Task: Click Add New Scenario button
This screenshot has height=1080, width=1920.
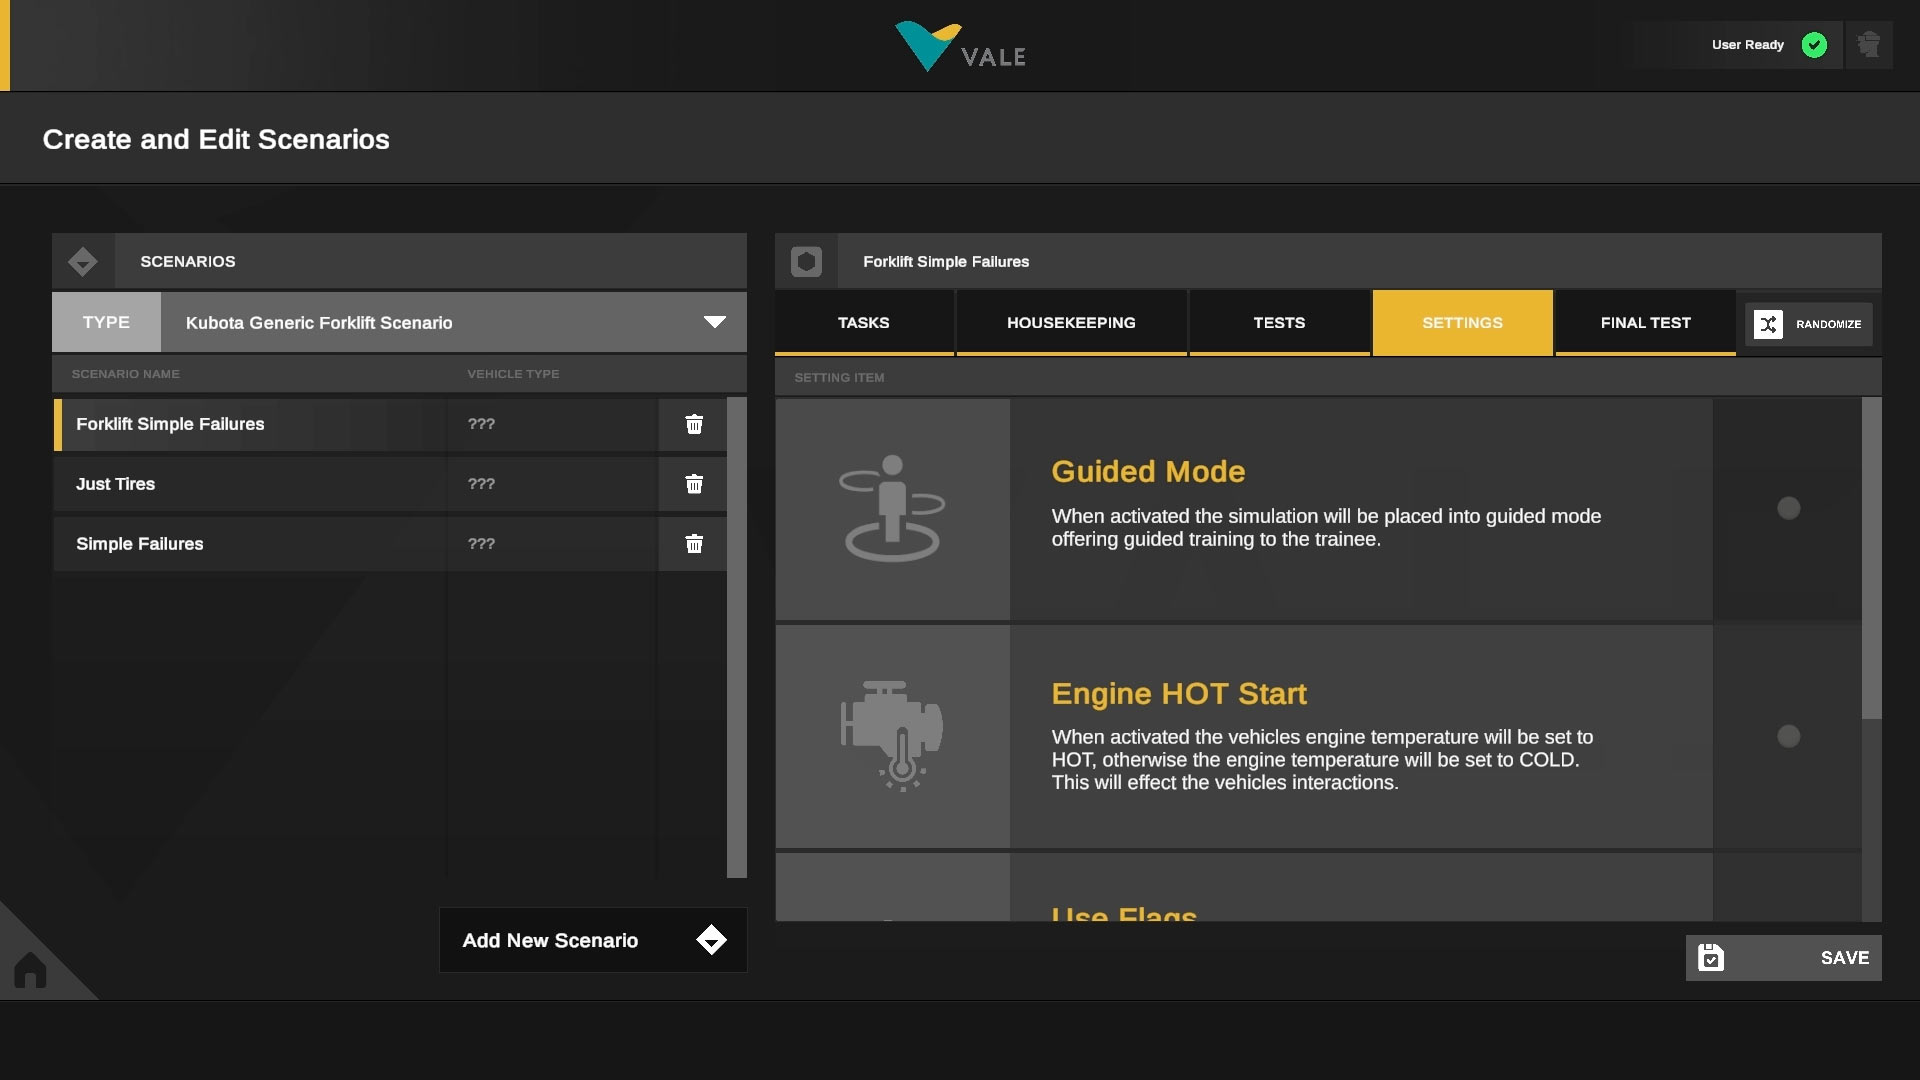Action: (x=592, y=940)
